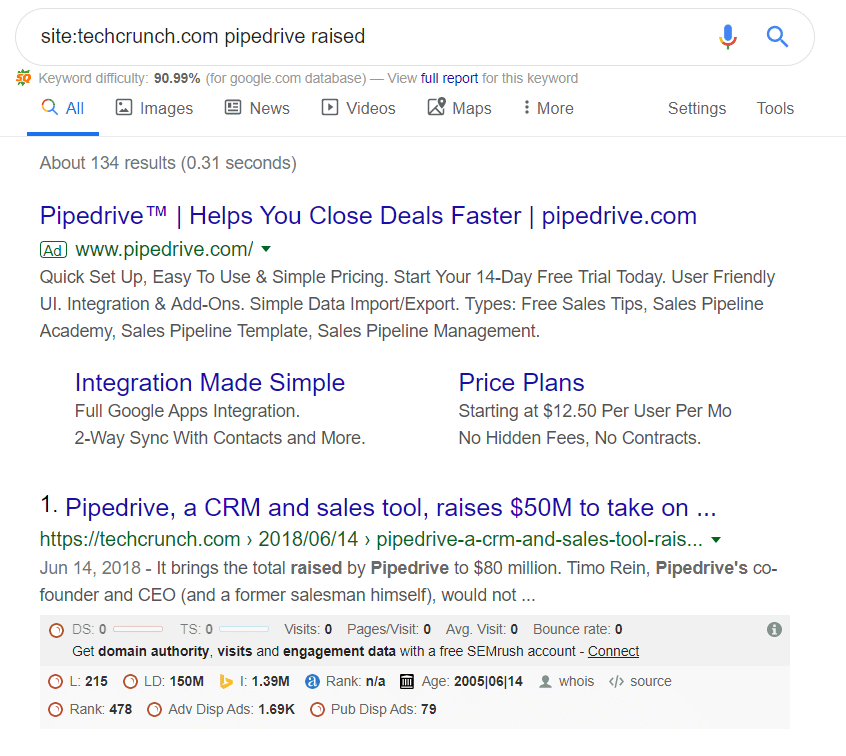Click inside the search query input field
The image size is (846, 756).
(x=372, y=37)
